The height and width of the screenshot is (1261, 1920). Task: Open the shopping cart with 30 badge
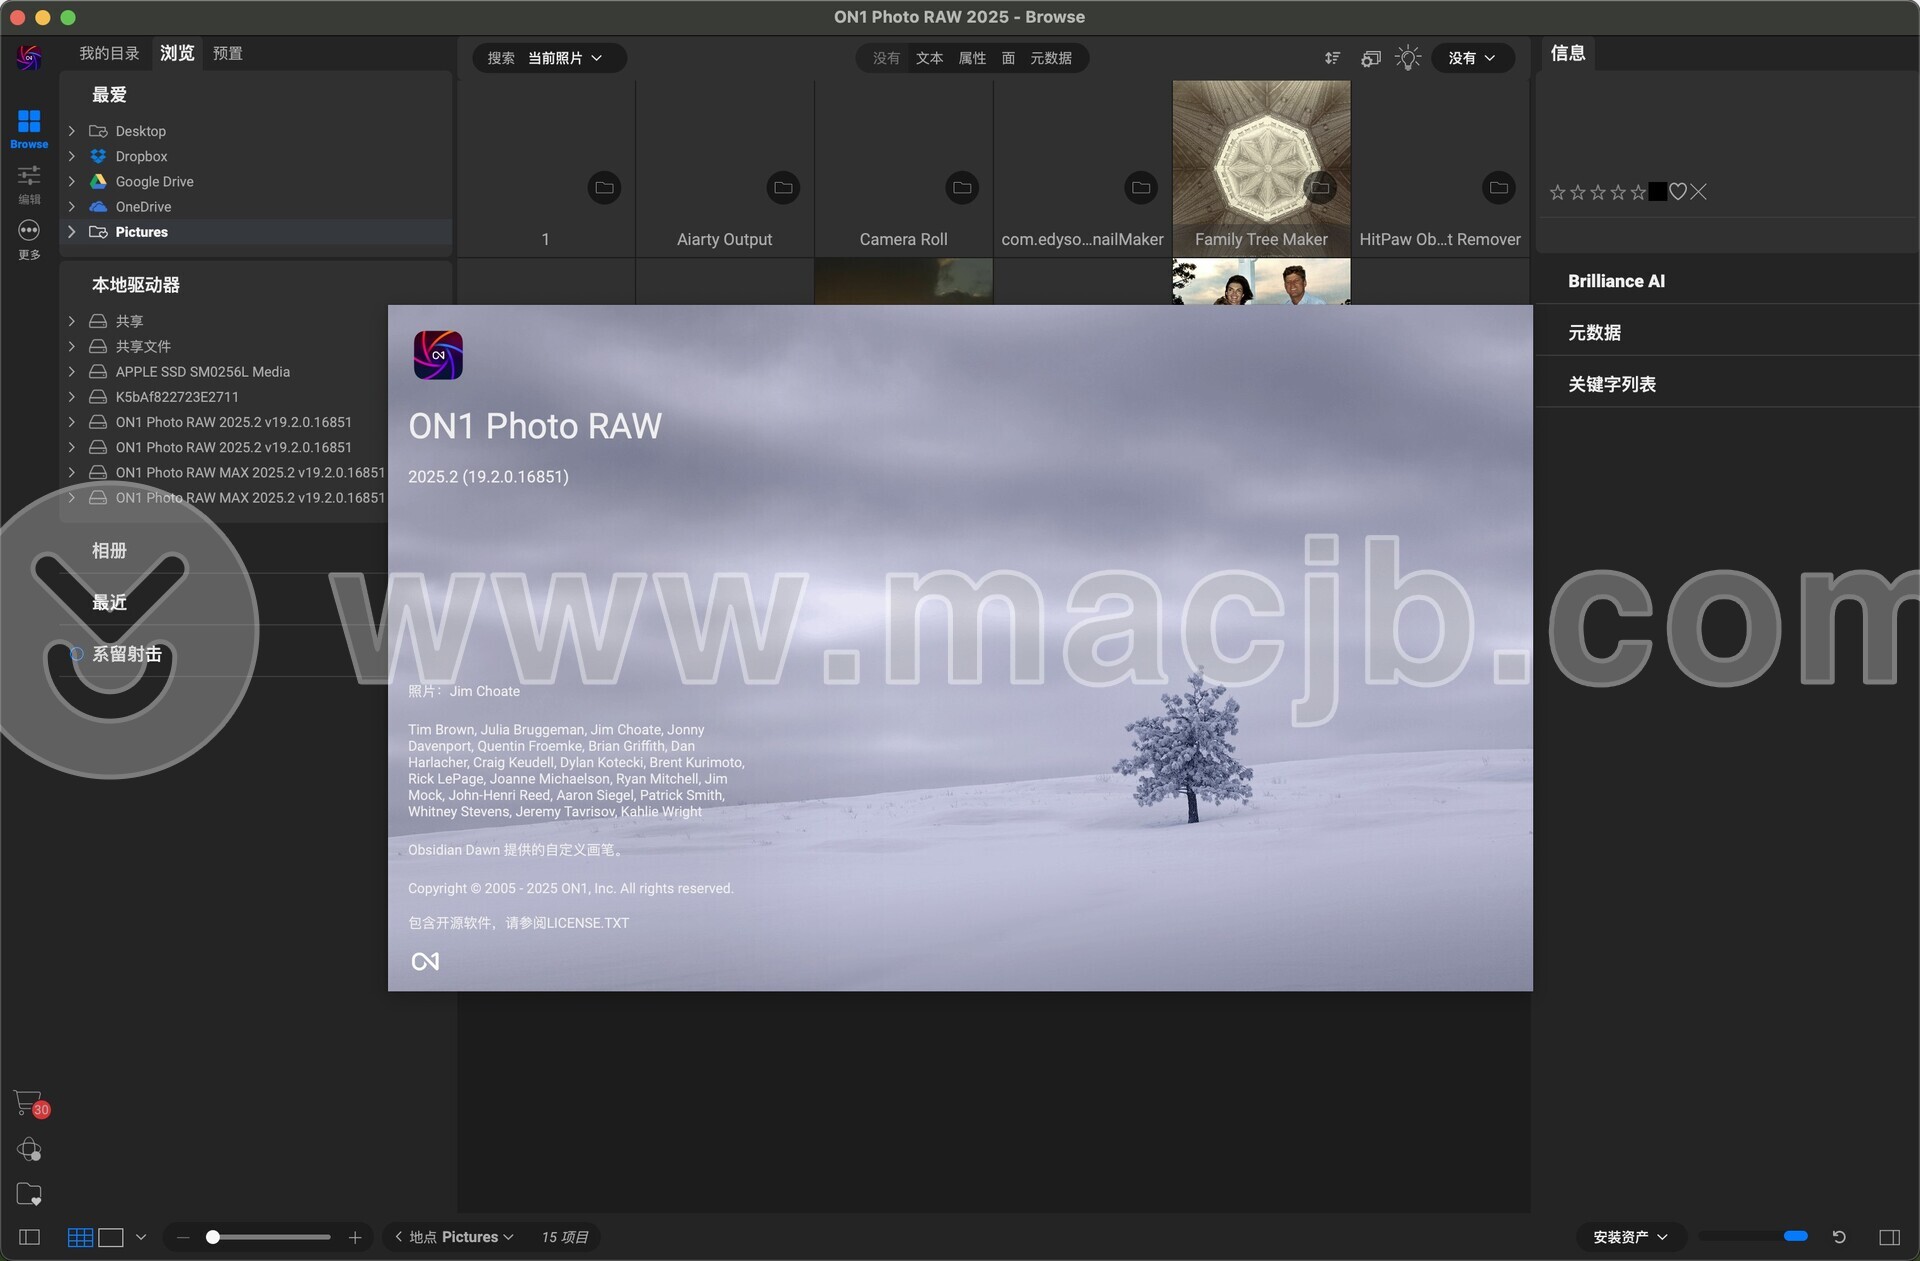pos(30,1103)
